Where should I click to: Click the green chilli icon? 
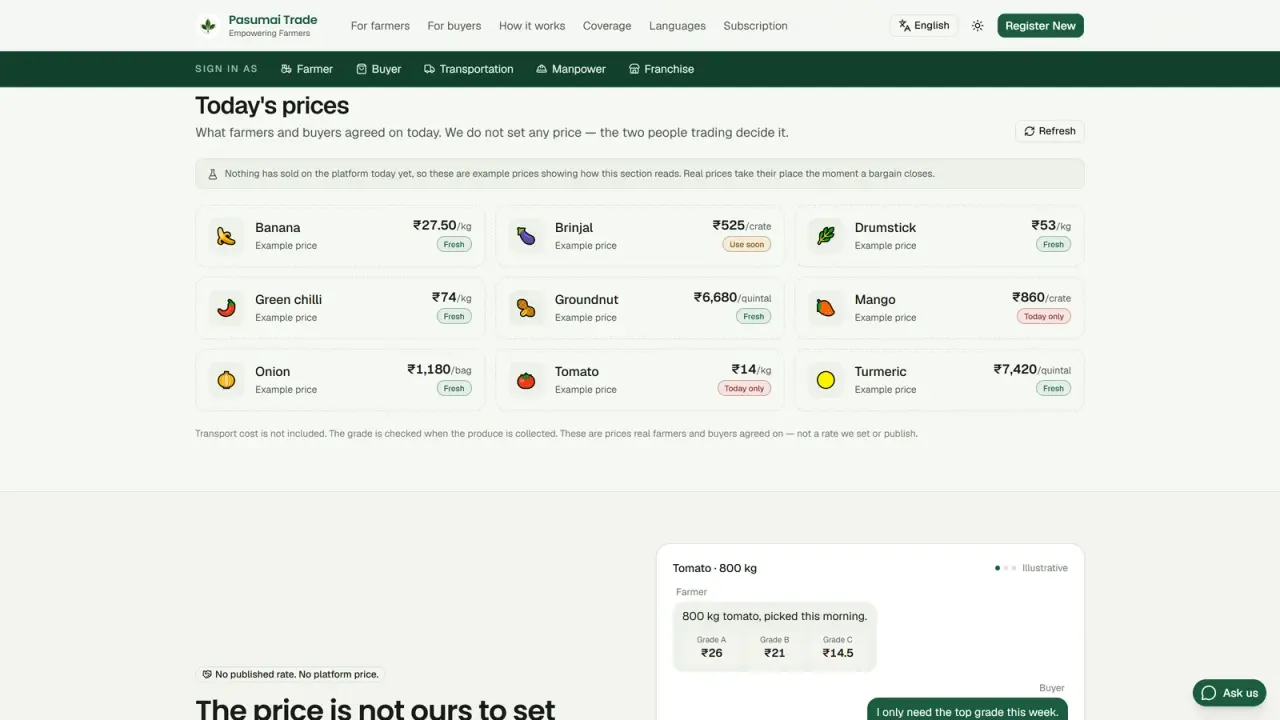pyautogui.click(x=227, y=308)
